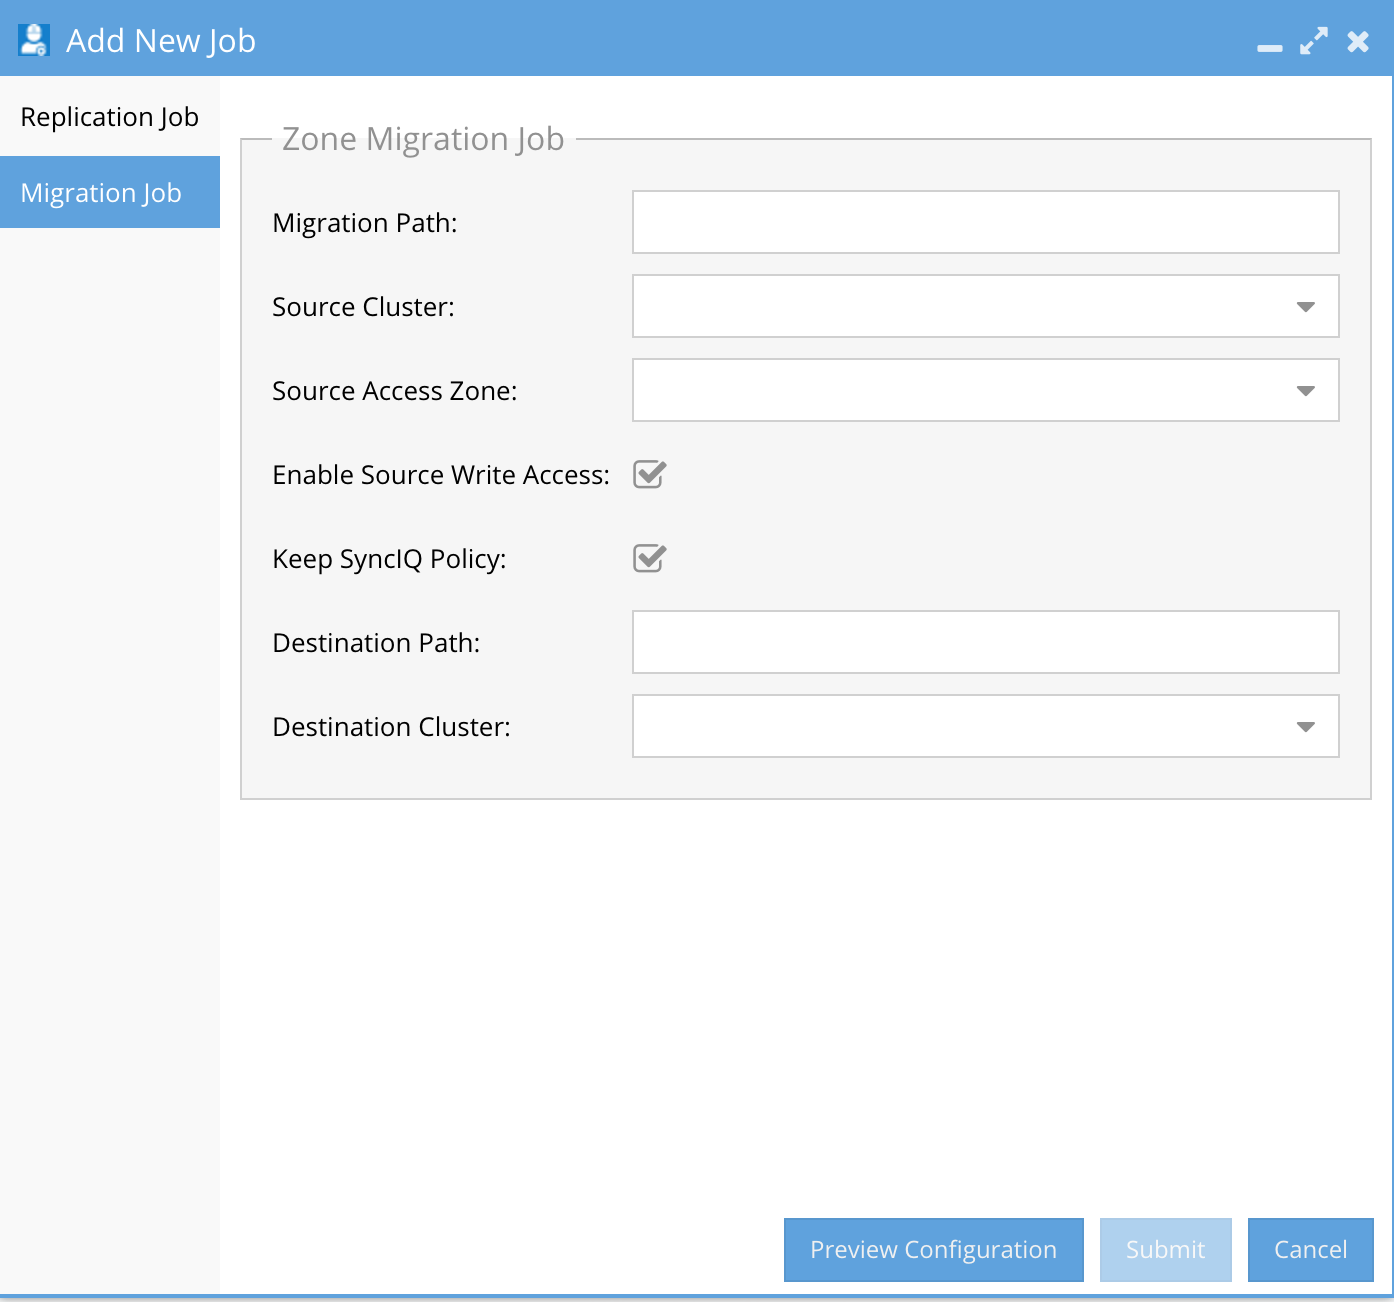This screenshot has width=1394, height=1302.
Task: Select the Migration Job tab
Action: click(110, 192)
